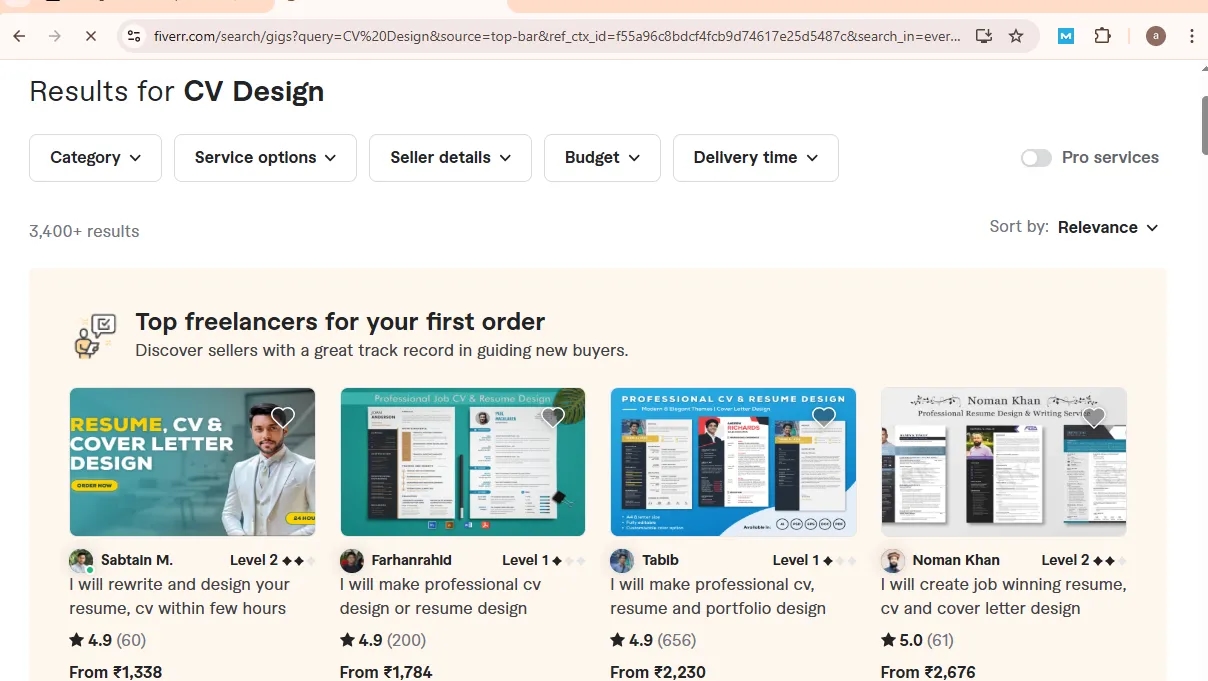Open site information icon in address bar
The image size is (1208, 681).
coord(133,36)
